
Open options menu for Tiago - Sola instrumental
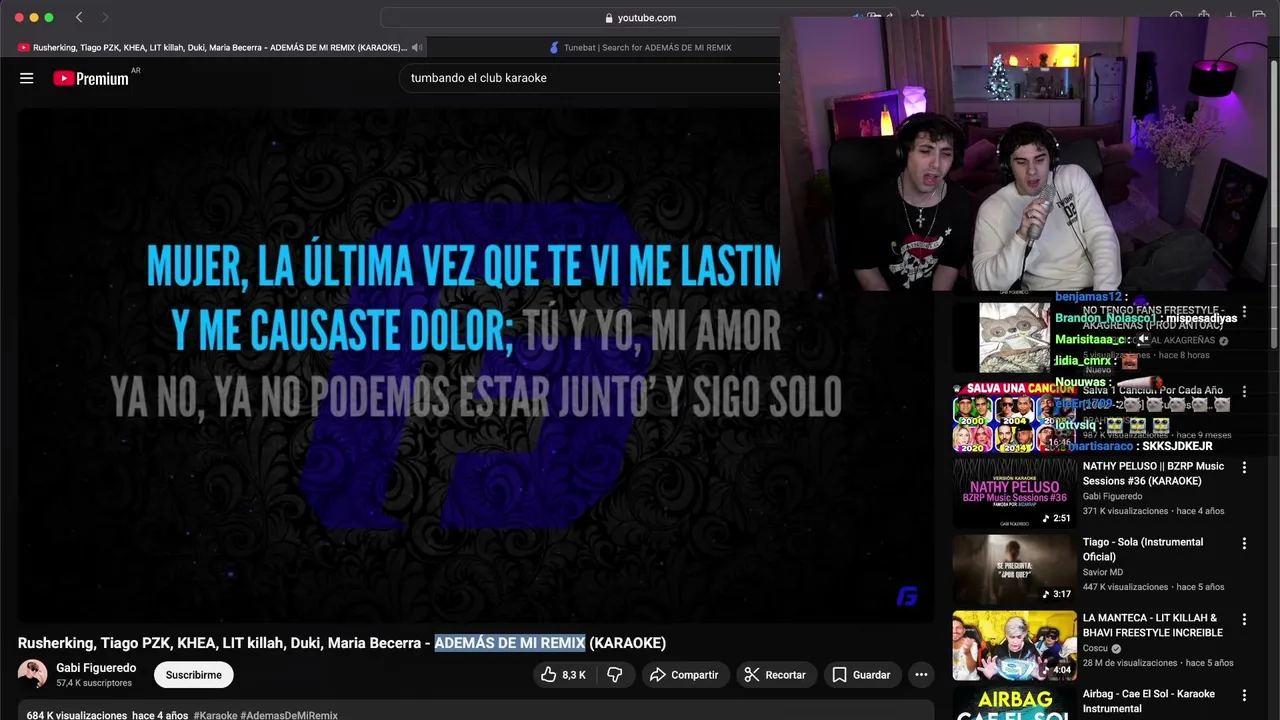[x=1244, y=543]
